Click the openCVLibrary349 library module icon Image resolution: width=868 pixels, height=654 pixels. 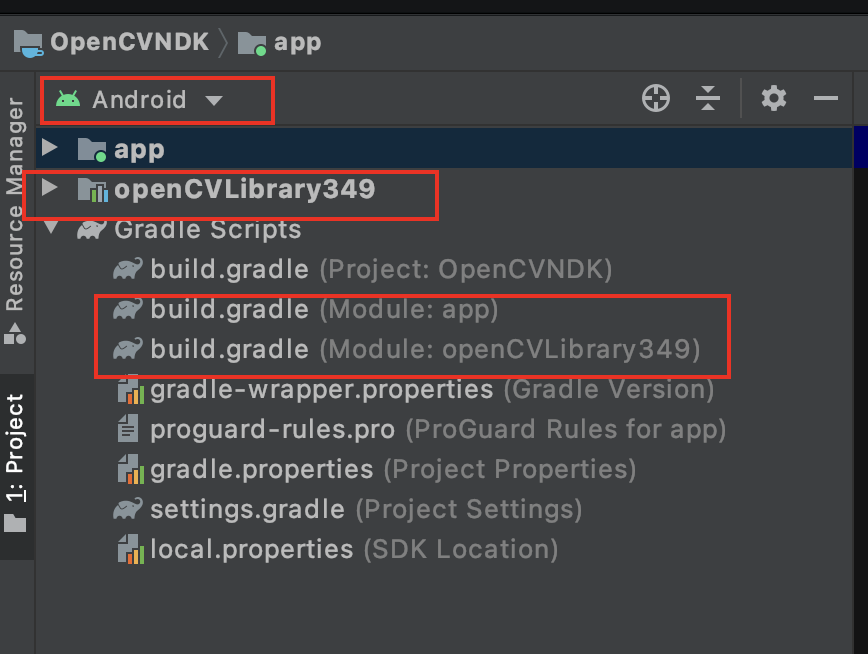[92, 189]
